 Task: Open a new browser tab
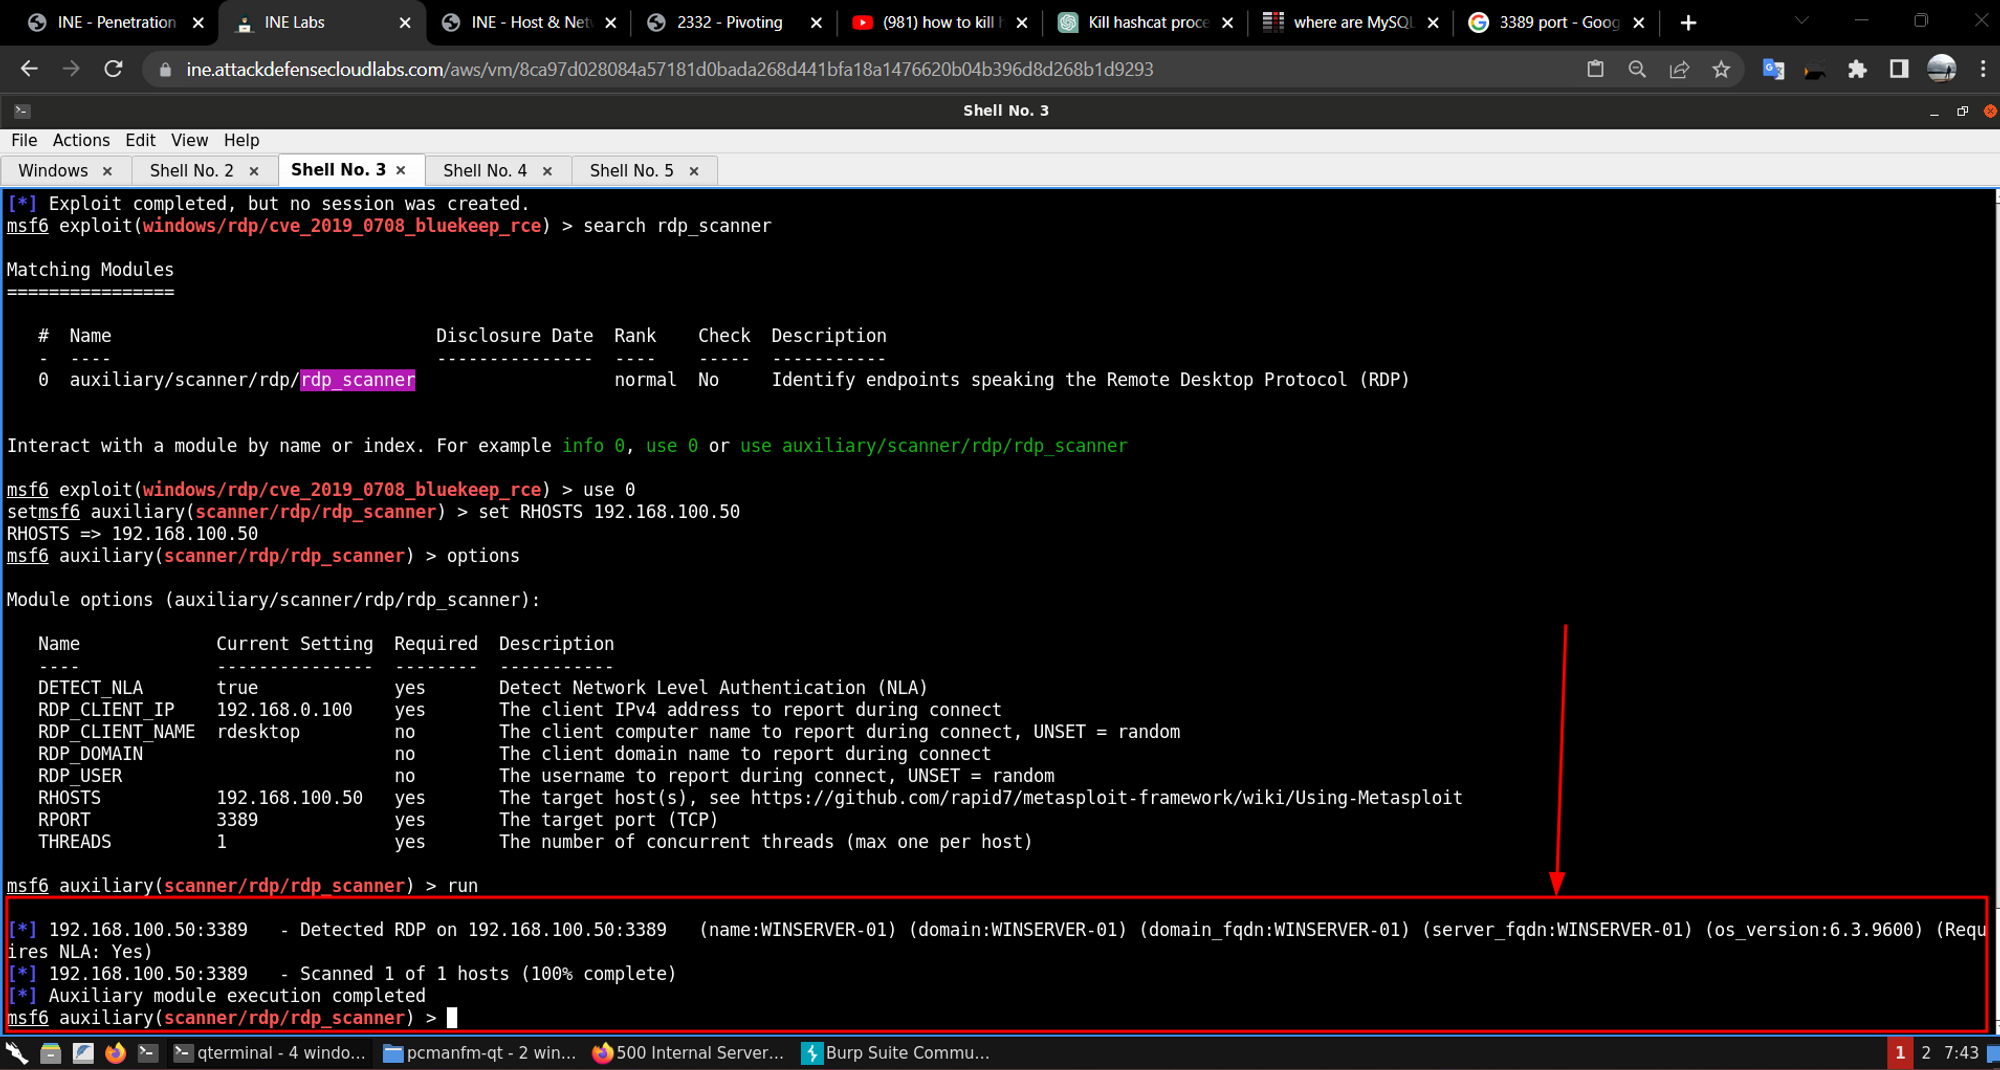tap(1688, 22)
